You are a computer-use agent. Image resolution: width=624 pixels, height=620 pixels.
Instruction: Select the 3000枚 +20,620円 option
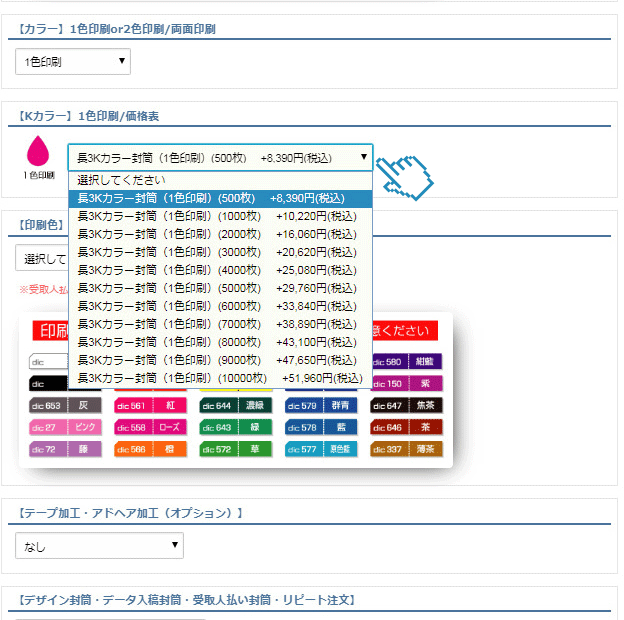pyautogui.click(x=220, y=252)
